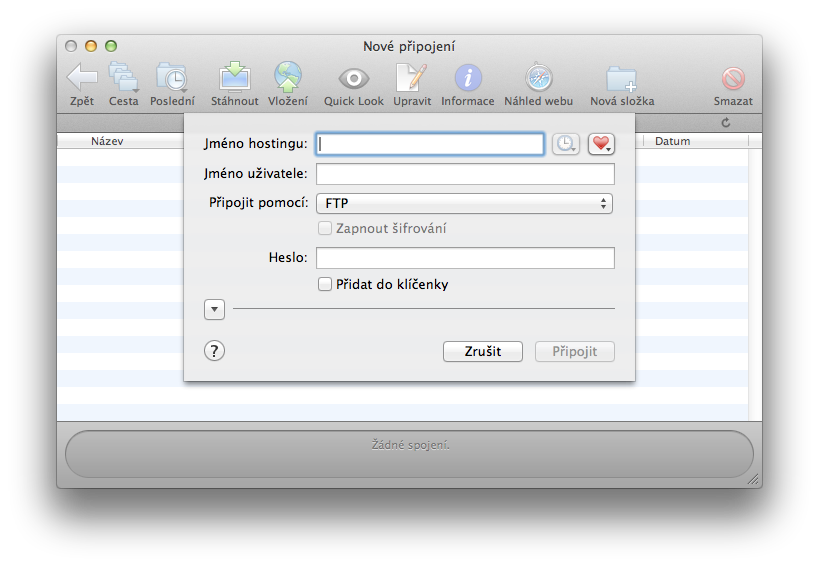Click the Upravit edit icon

(x=411, y=78)
